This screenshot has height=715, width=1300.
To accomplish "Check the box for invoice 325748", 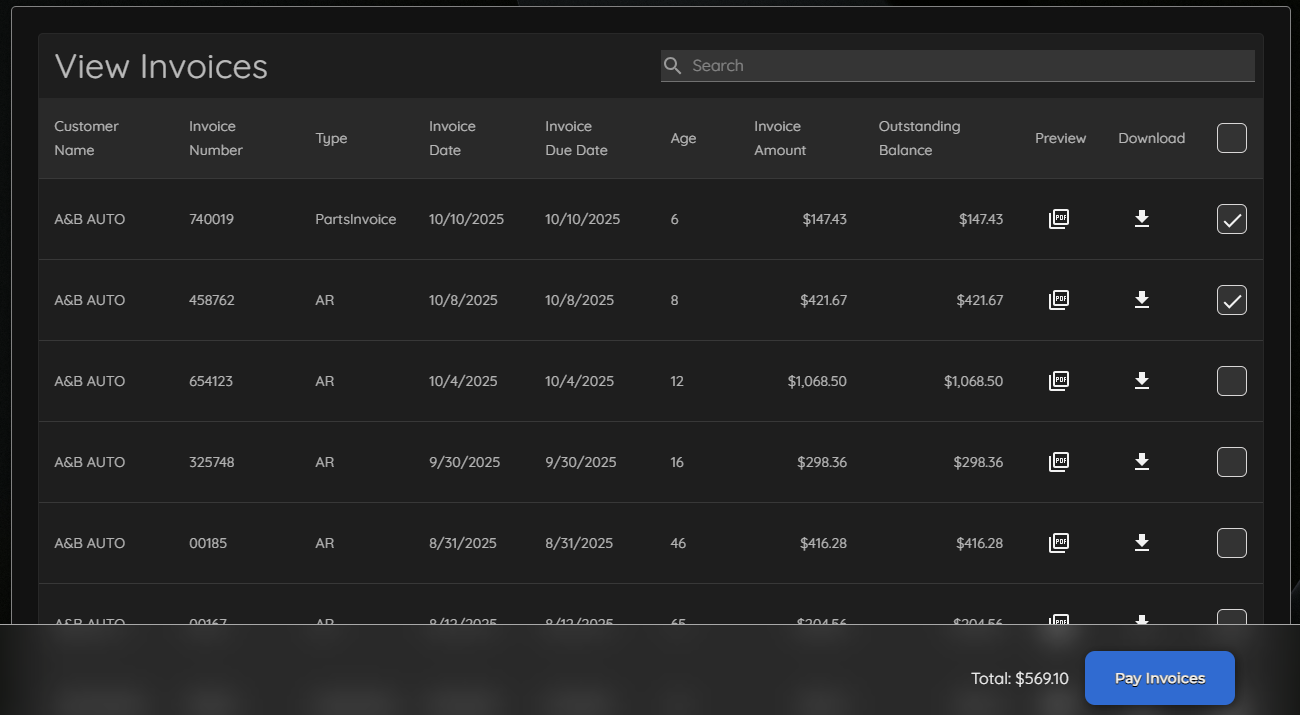I will point(1231,462).
